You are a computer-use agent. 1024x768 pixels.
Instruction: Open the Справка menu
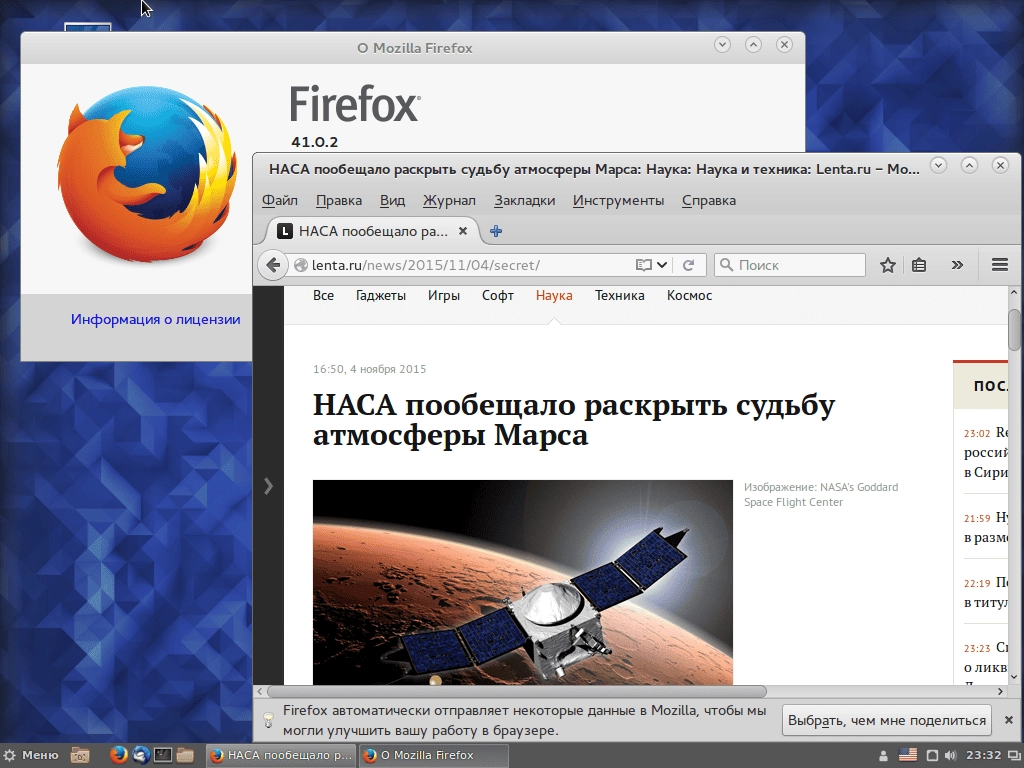[709, 200]
